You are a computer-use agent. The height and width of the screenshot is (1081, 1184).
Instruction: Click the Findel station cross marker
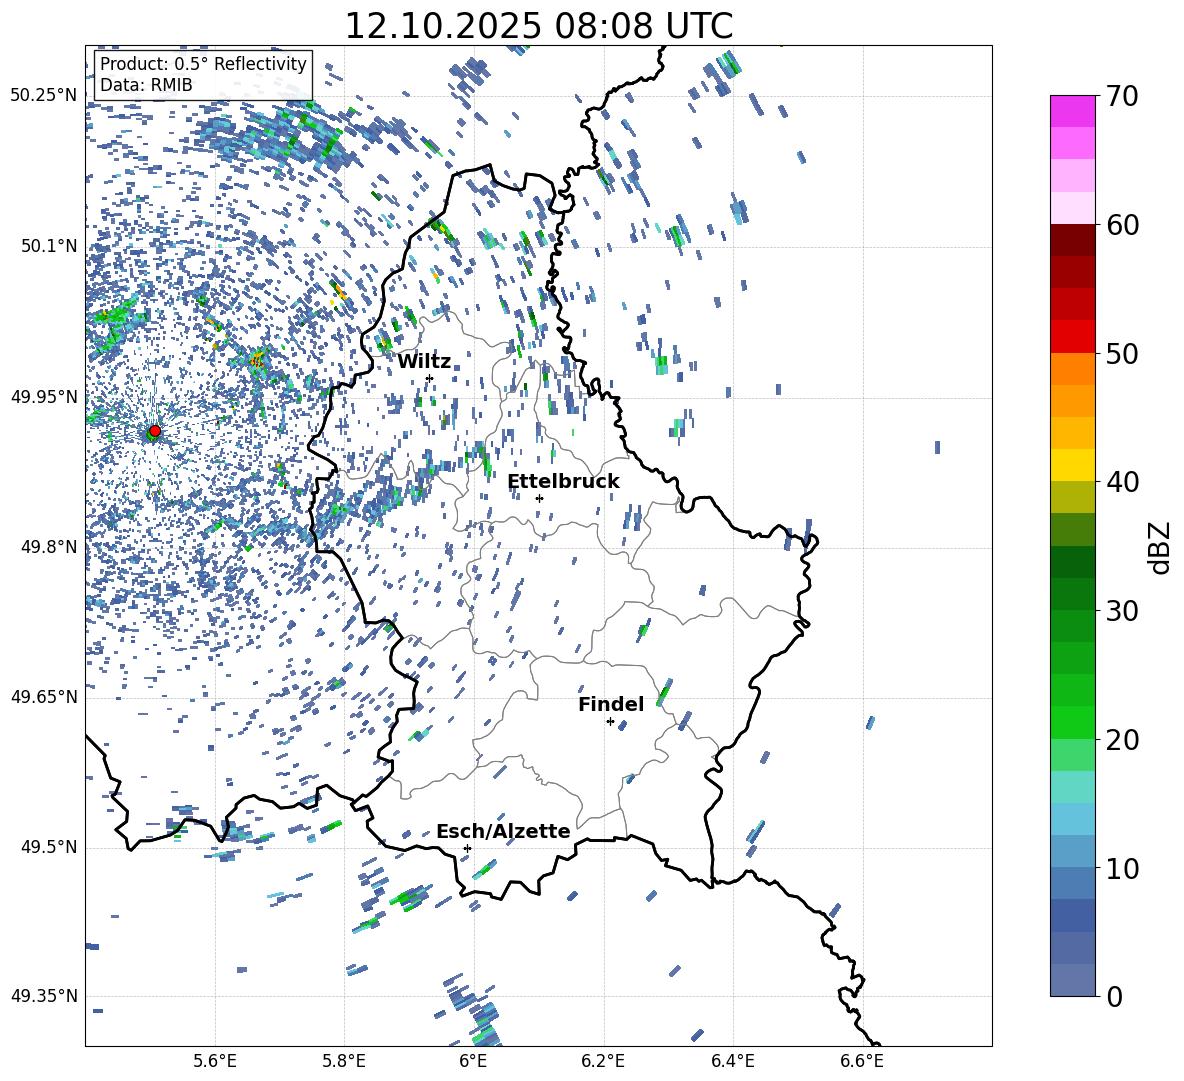(x=610, y=721)
